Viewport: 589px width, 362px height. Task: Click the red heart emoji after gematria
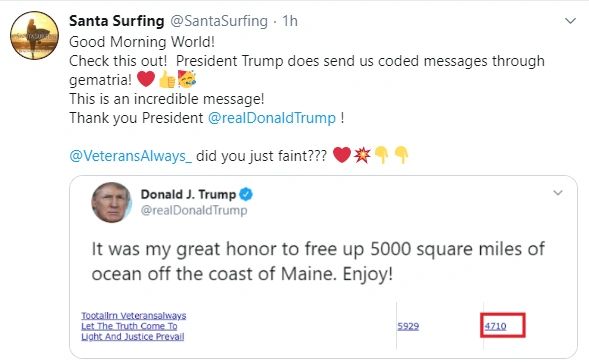[x=146, y=79]
